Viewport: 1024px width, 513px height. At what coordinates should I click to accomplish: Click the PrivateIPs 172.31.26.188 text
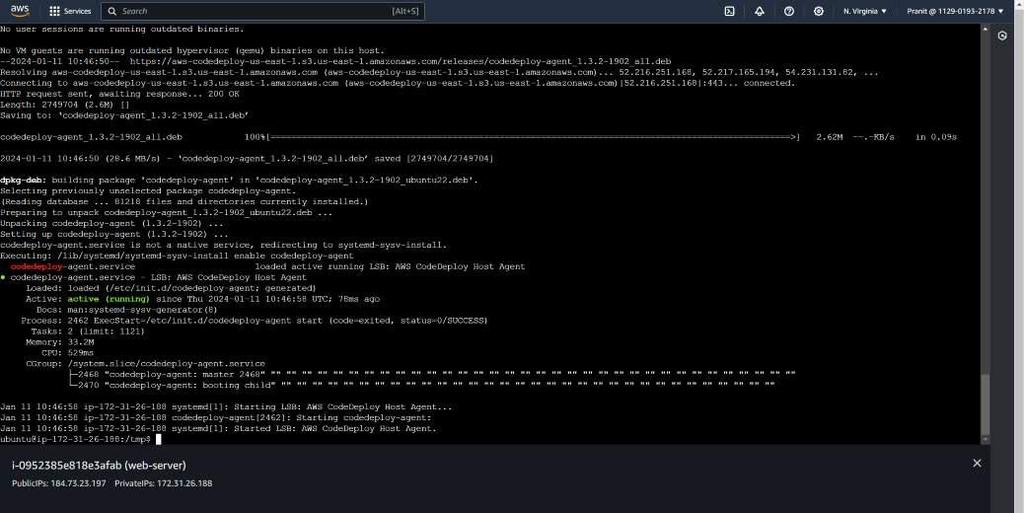tap(163, 484)
